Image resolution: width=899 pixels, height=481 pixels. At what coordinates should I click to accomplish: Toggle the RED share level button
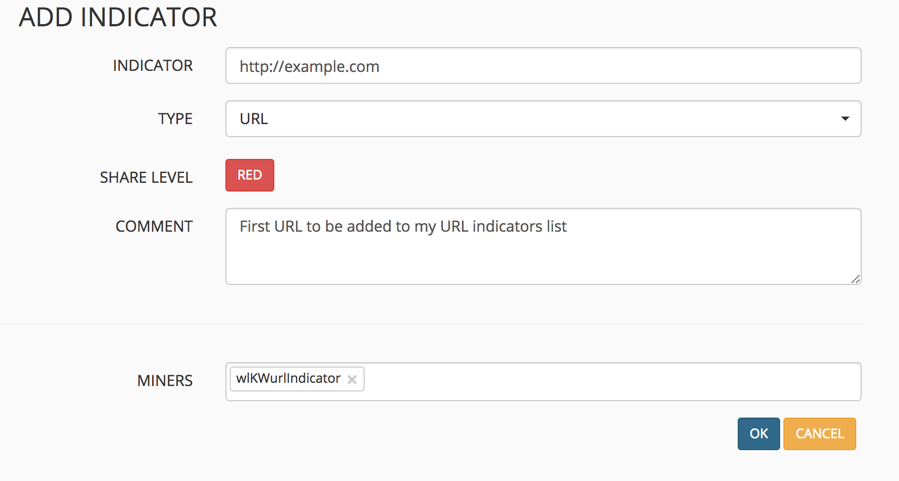pos(250,175)
